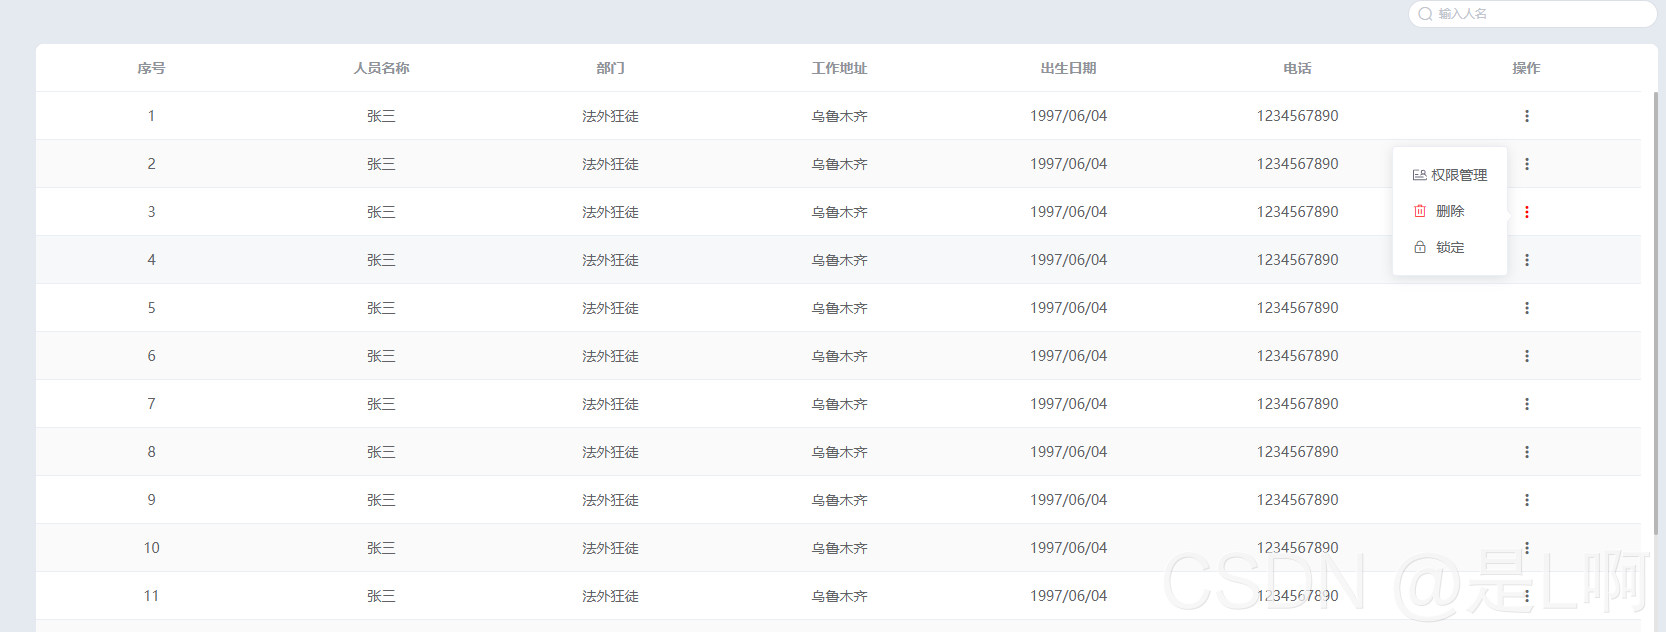
Task: Focus the 输入人名 search field
Action: click(1532, 14)
